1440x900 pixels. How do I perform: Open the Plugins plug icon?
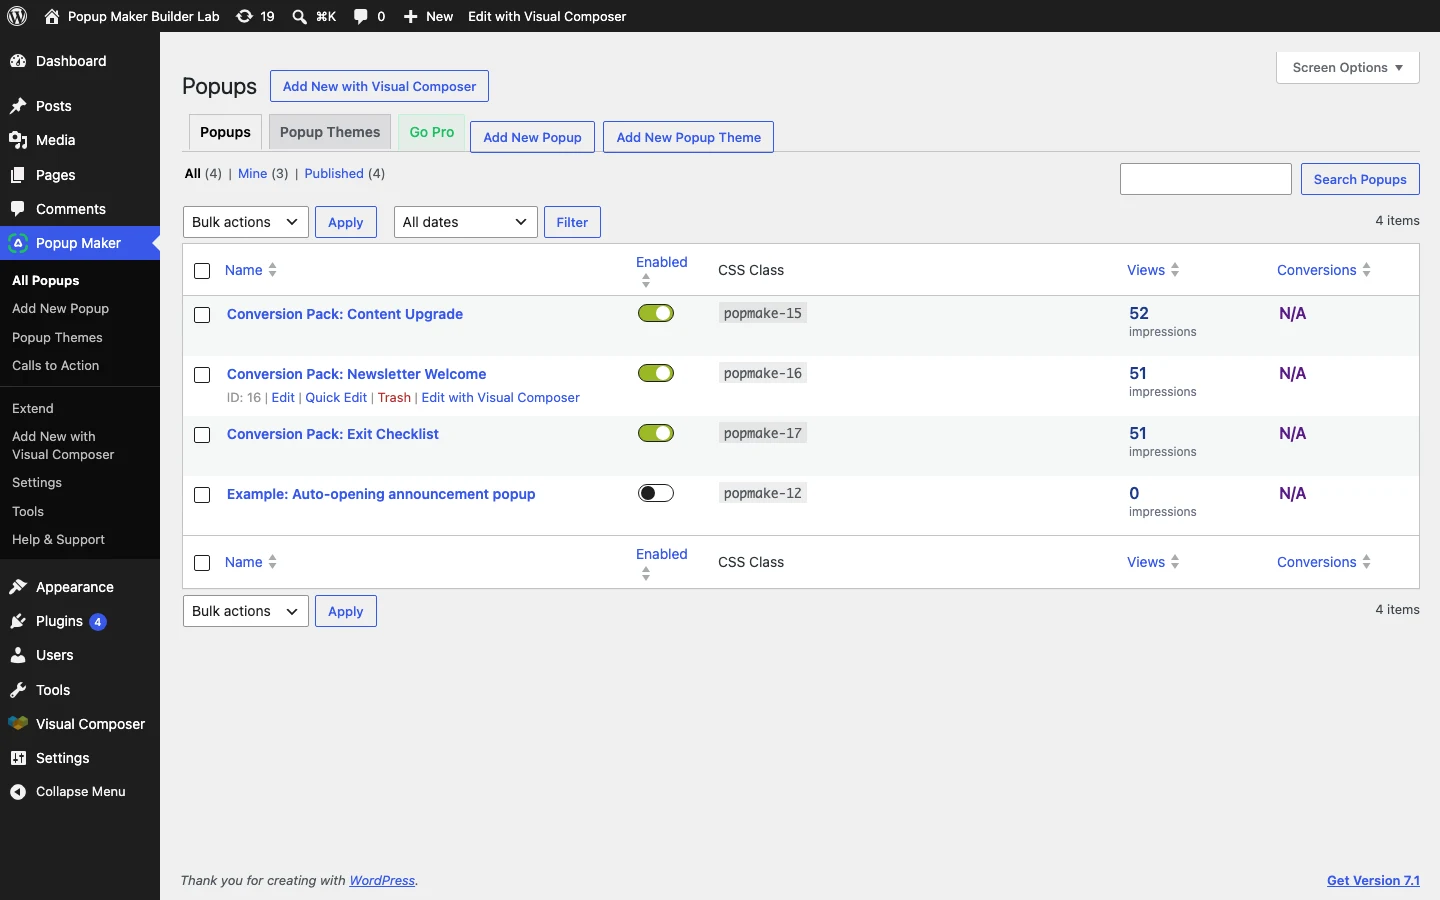(18, 621)
